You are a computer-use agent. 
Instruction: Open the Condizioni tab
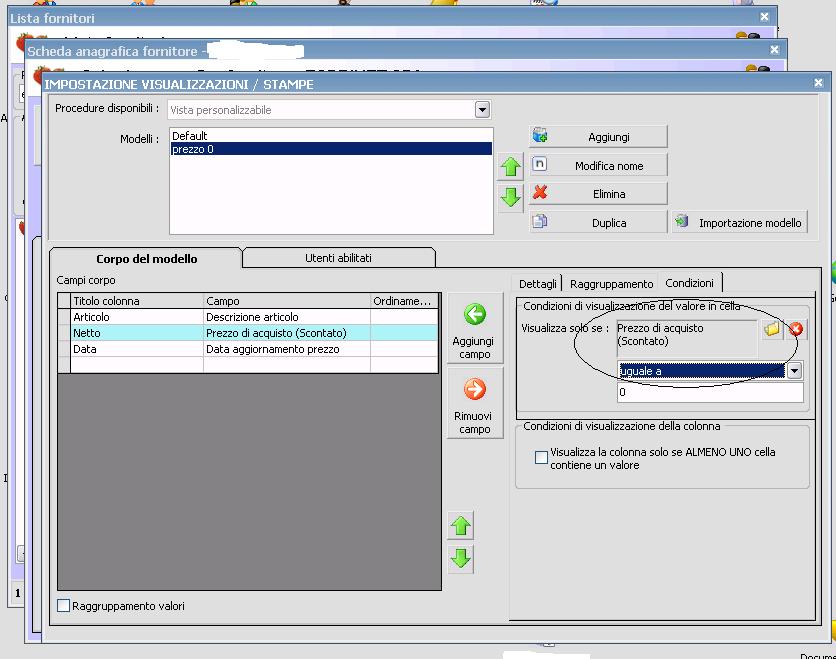[689, 283]
